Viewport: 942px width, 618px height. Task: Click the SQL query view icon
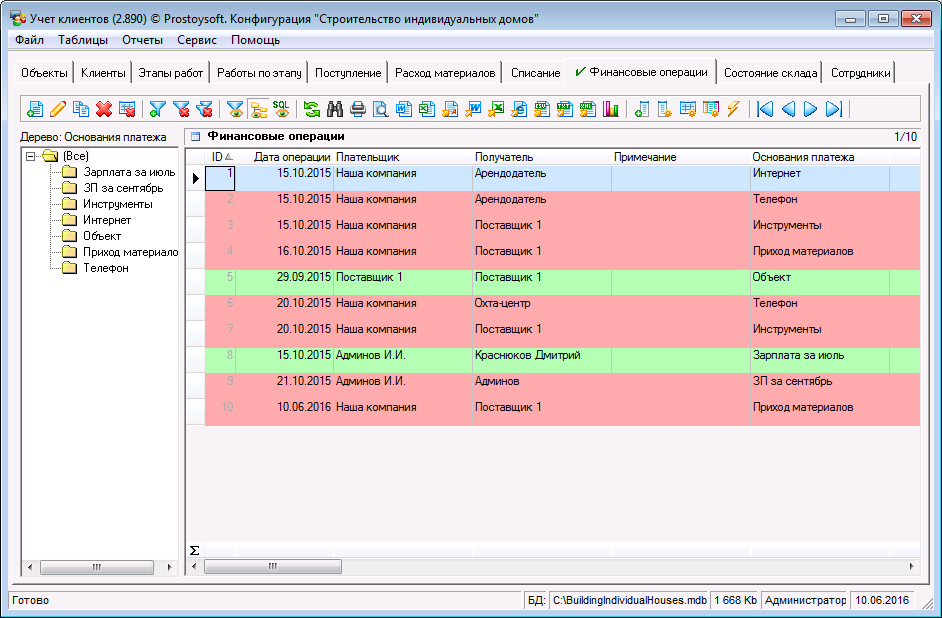click(281, 109)
